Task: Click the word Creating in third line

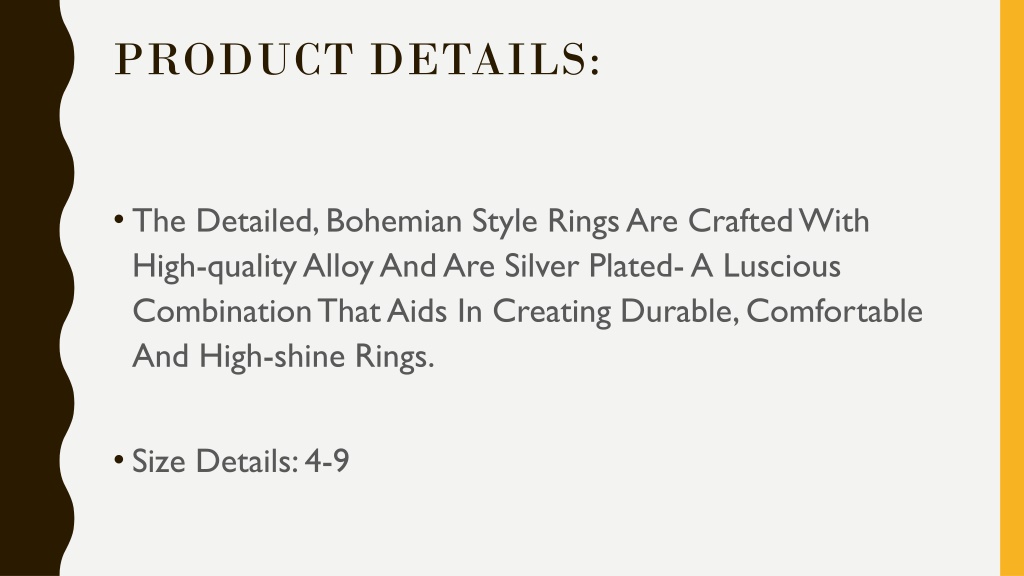Action: pos(552,312)
